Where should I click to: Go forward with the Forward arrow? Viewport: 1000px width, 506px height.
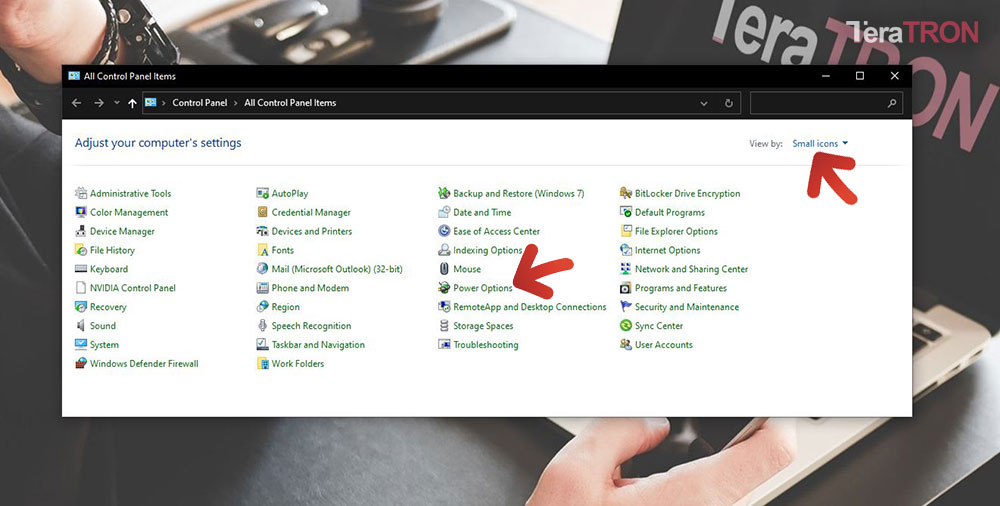click(99, 103)
